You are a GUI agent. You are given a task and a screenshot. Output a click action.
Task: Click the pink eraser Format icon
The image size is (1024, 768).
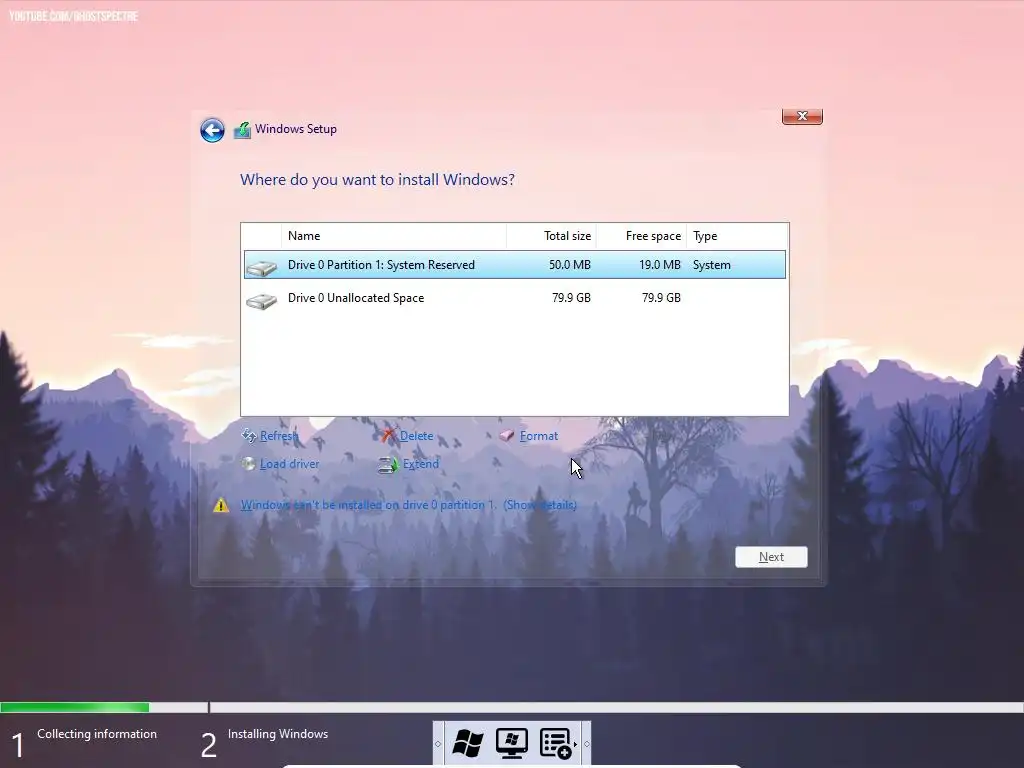pyautogui.click(x=507, y=436)
